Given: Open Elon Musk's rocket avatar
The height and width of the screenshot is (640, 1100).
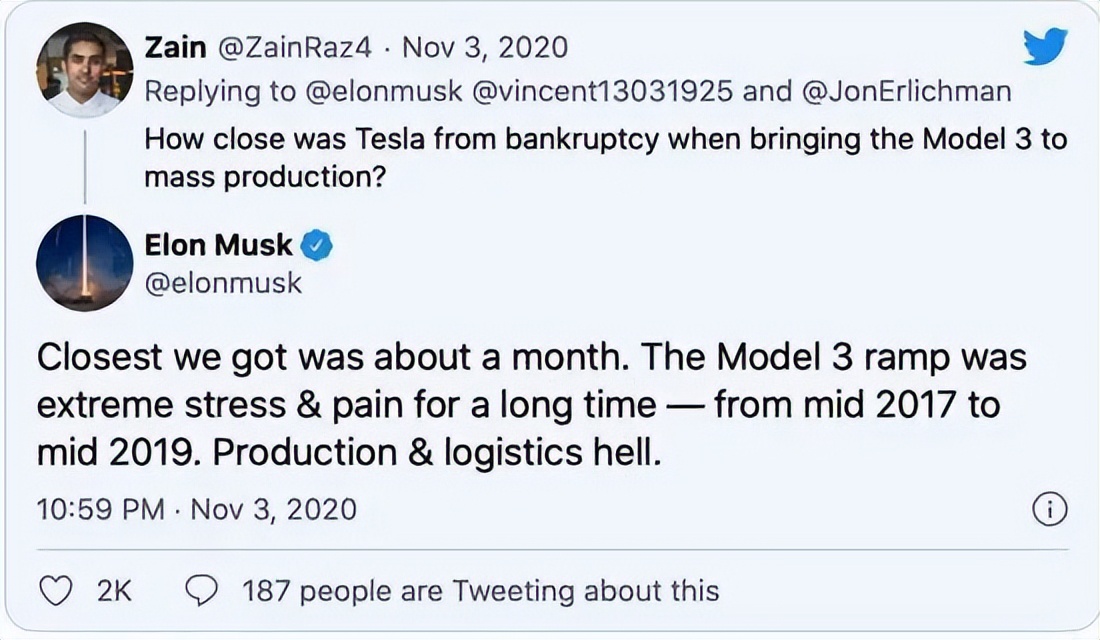Looking at the screenshot, I should pos(84,262).
